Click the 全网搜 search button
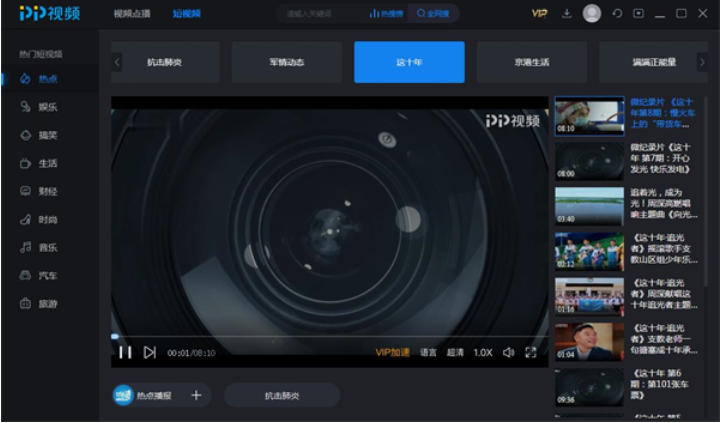This screenshot has height=423, width=723. (x=433, y=13)
